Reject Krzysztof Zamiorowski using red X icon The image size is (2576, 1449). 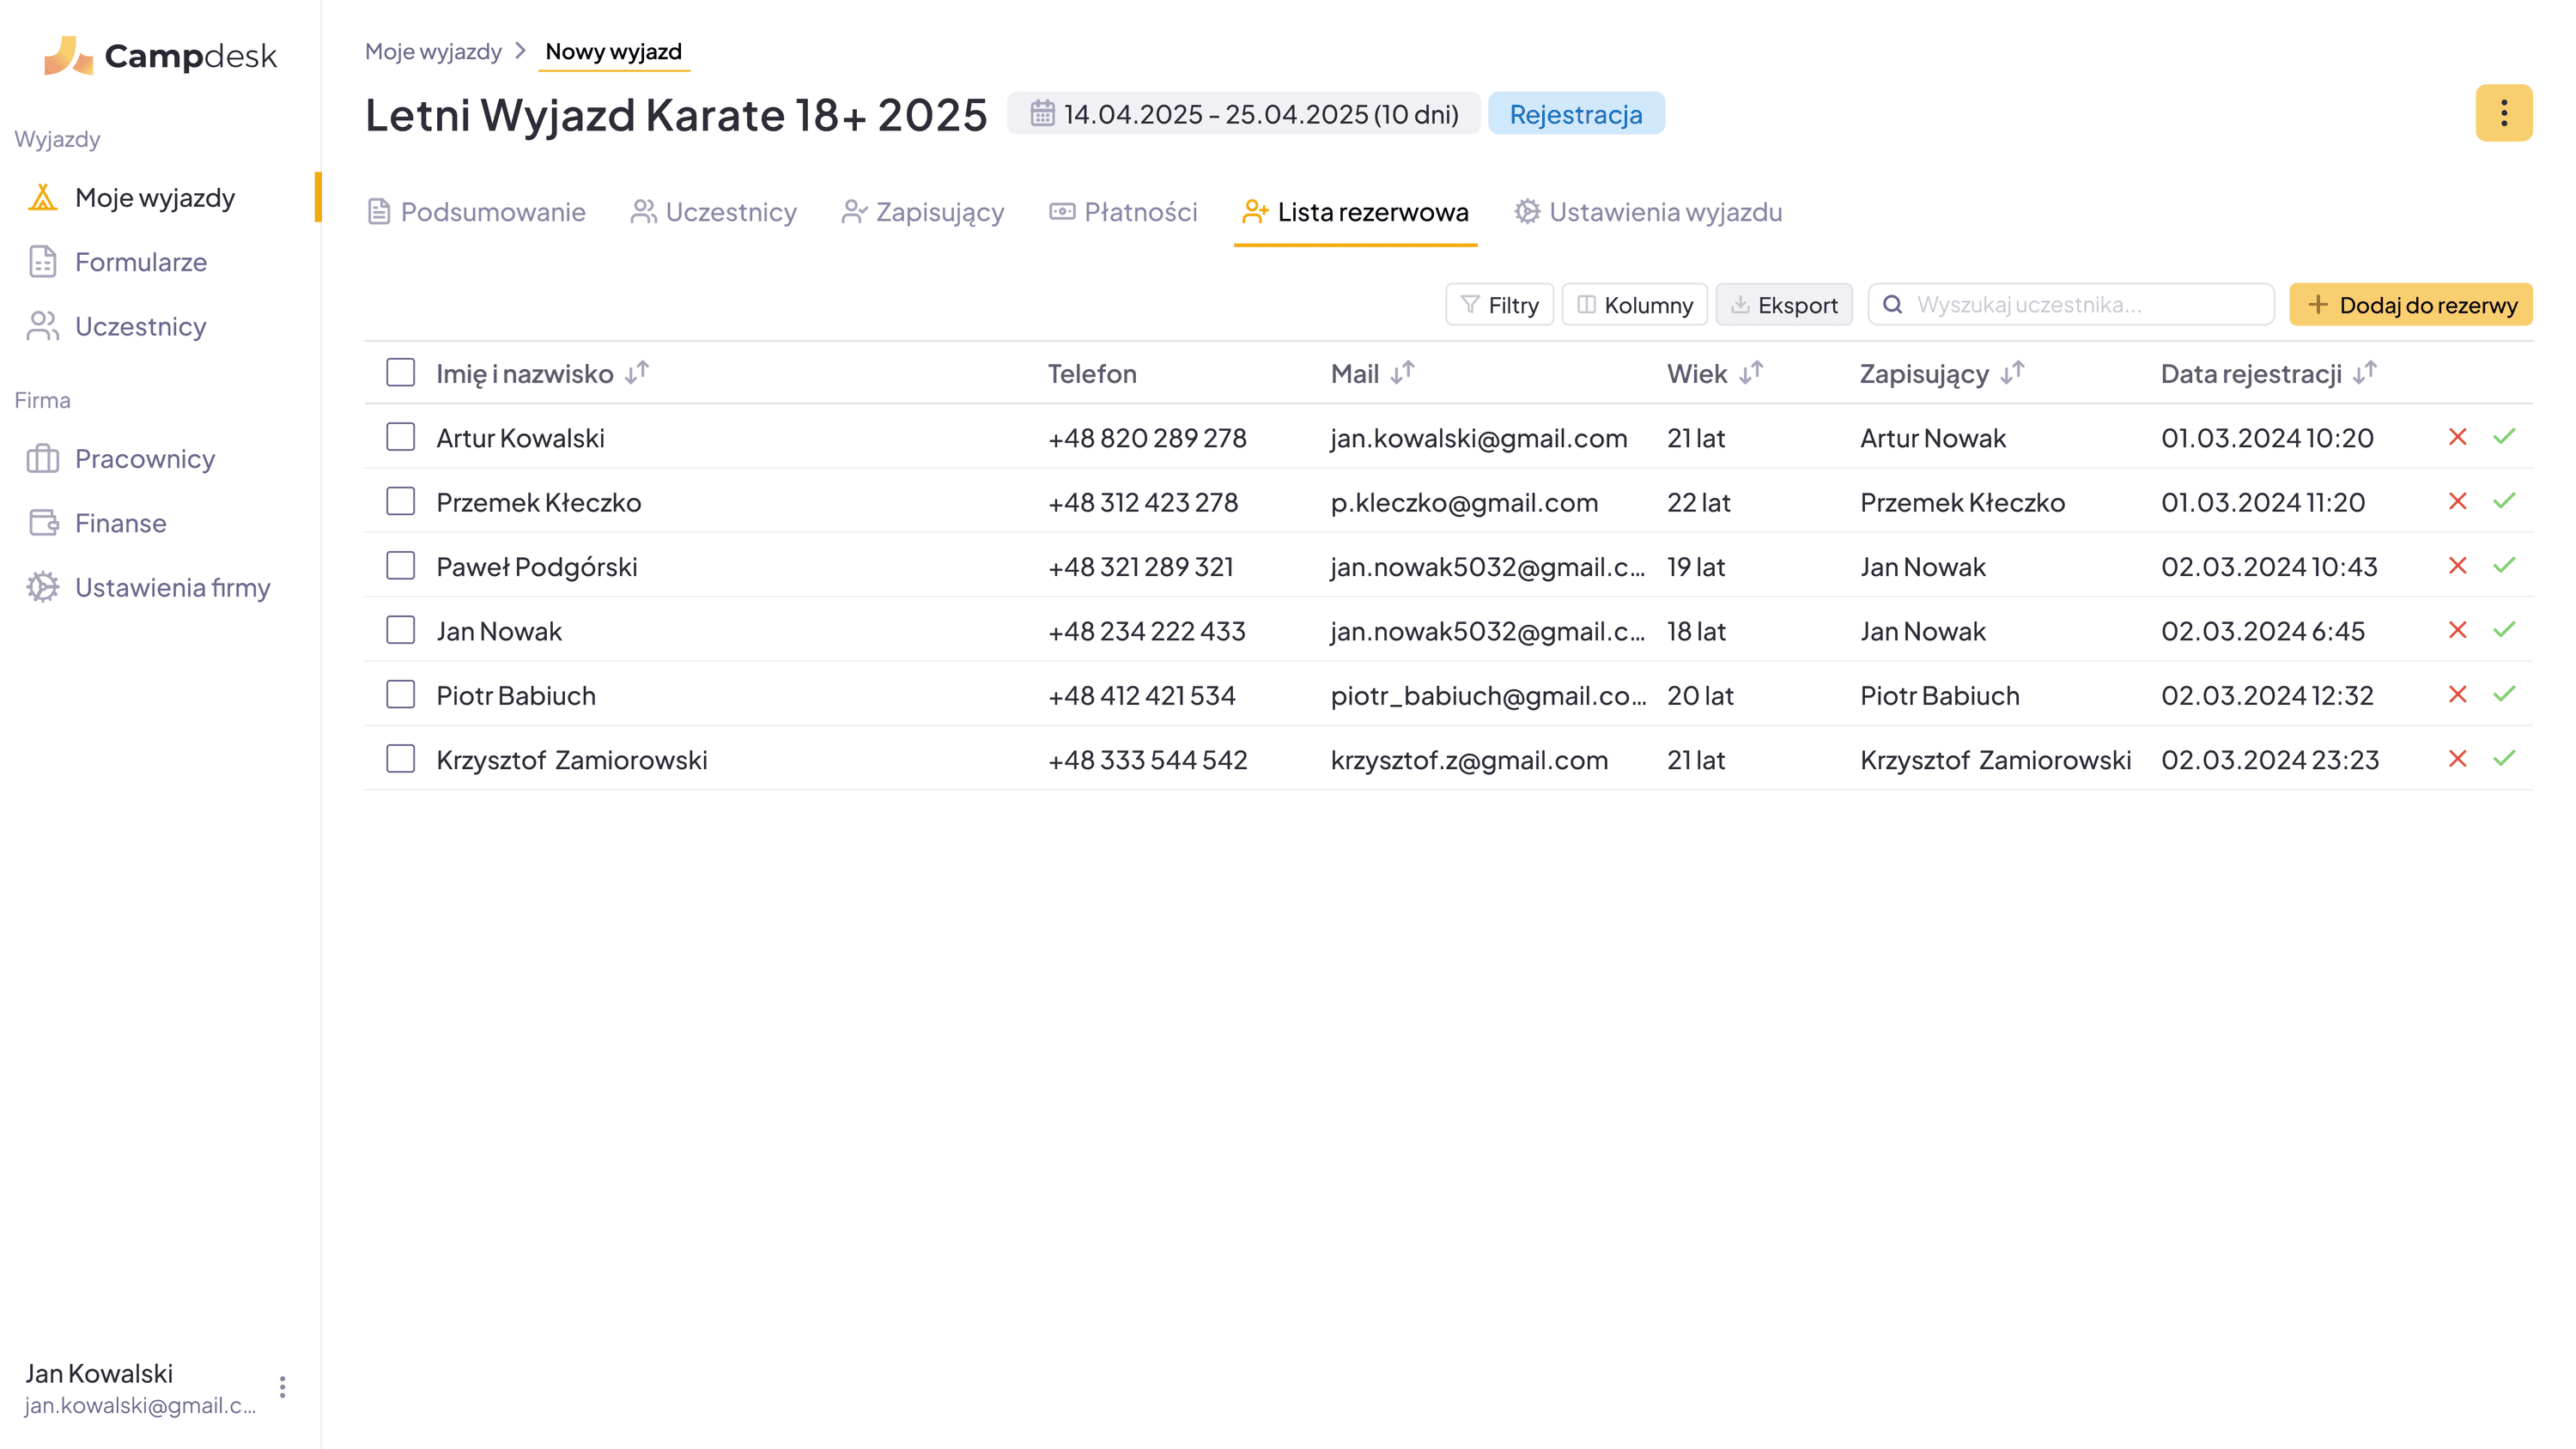2457,759
